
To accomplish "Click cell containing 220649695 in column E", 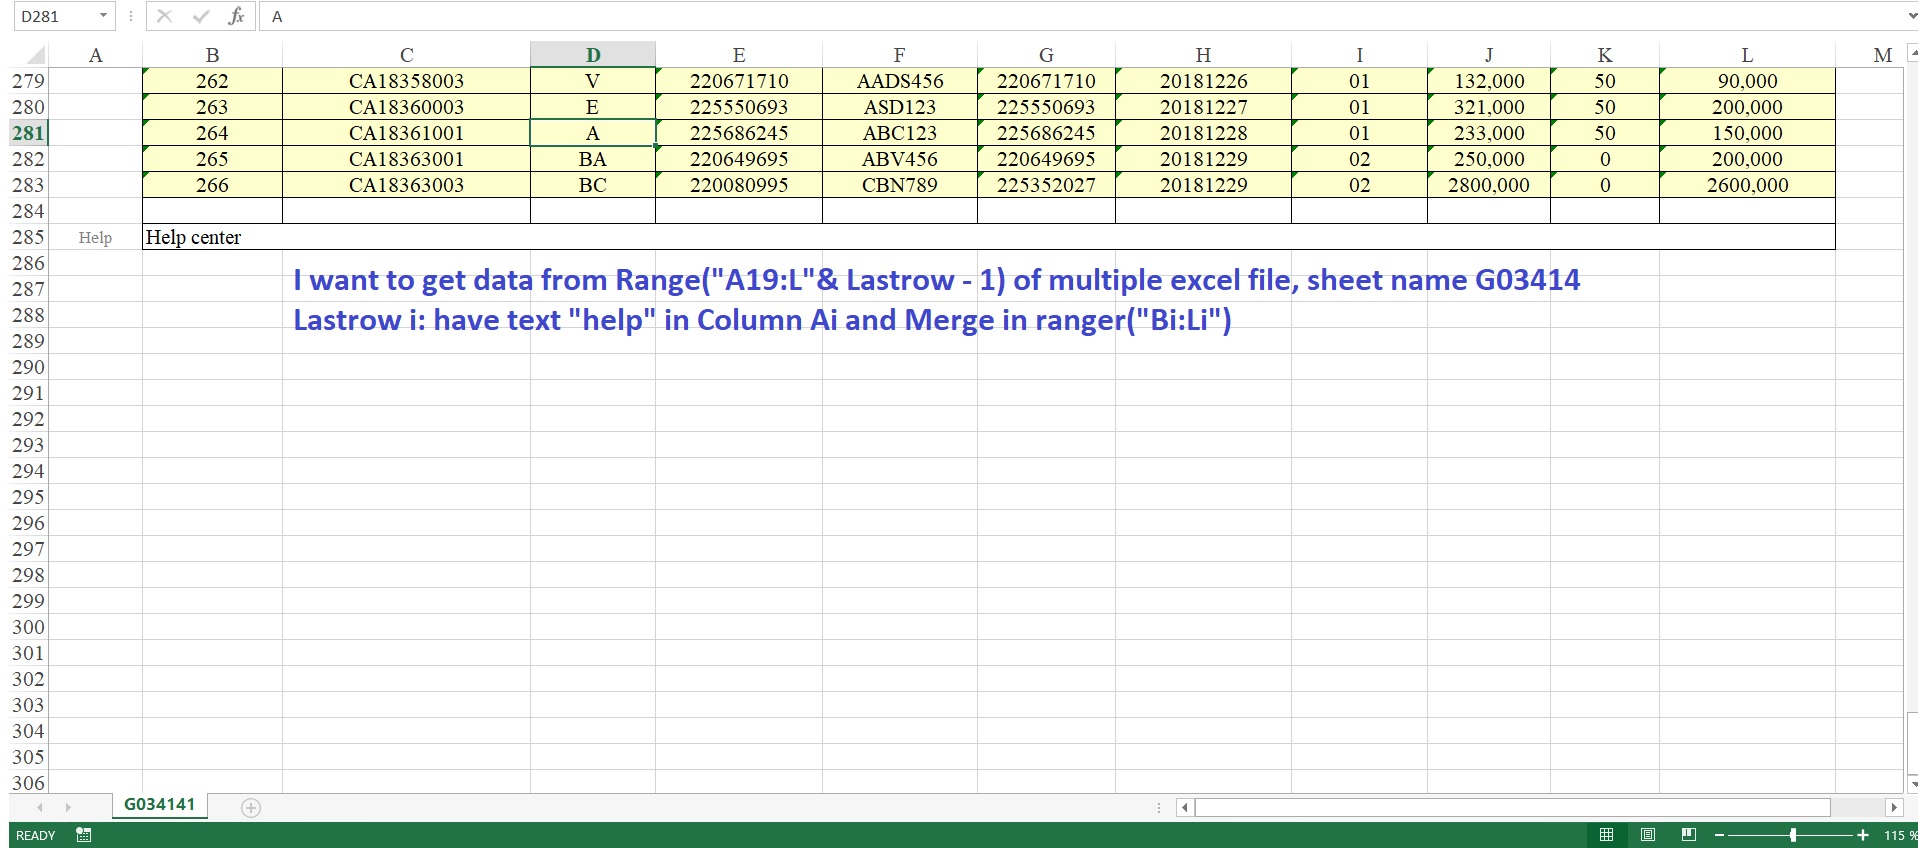I will click(739, 159).
